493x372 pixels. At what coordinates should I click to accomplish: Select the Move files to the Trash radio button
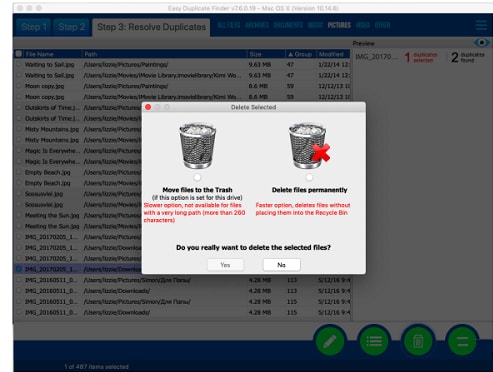pyautogui.click(x=197, y=177)
